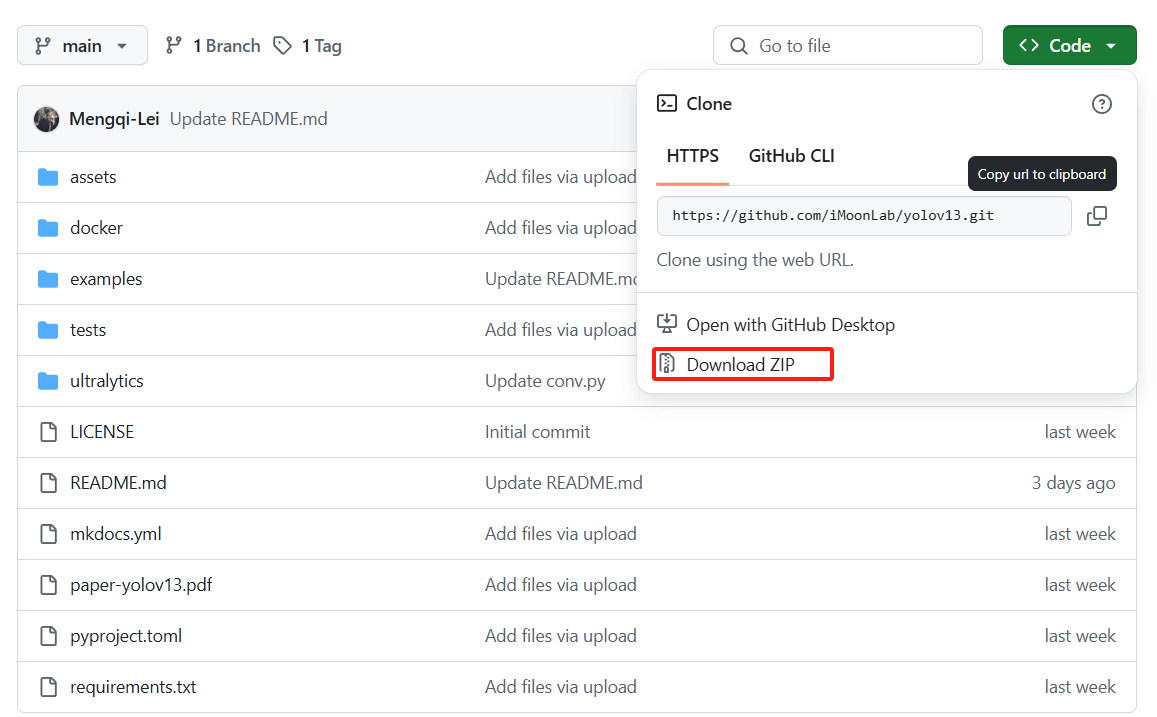Open the mkdocs.yml file
The height and width of the screenshot is (717, 1157).
pos(116,533)
